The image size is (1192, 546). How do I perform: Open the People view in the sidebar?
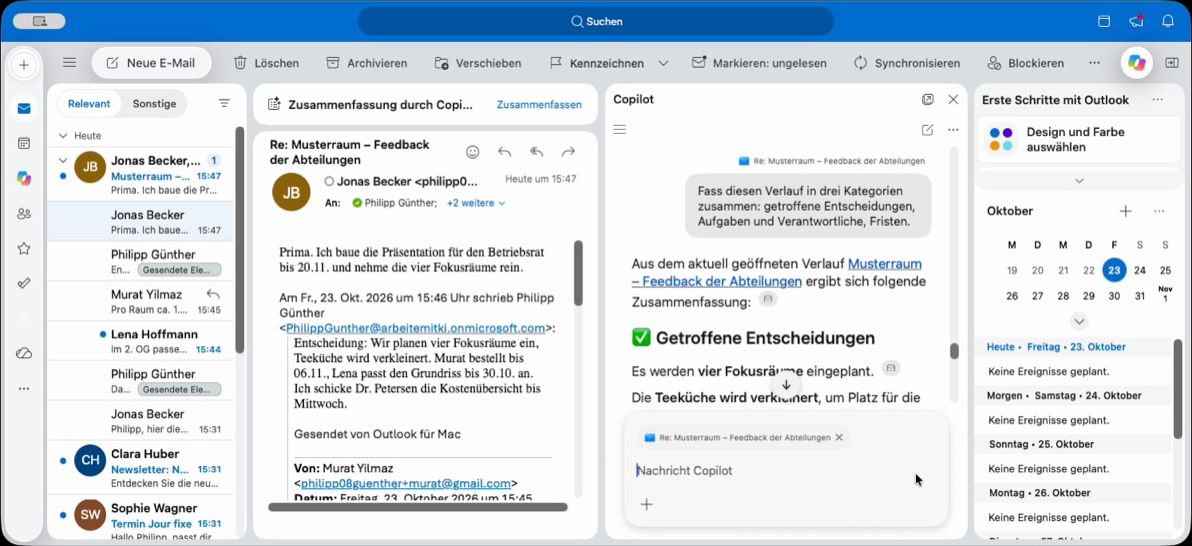pyautogui.click(x=24, y=214)
